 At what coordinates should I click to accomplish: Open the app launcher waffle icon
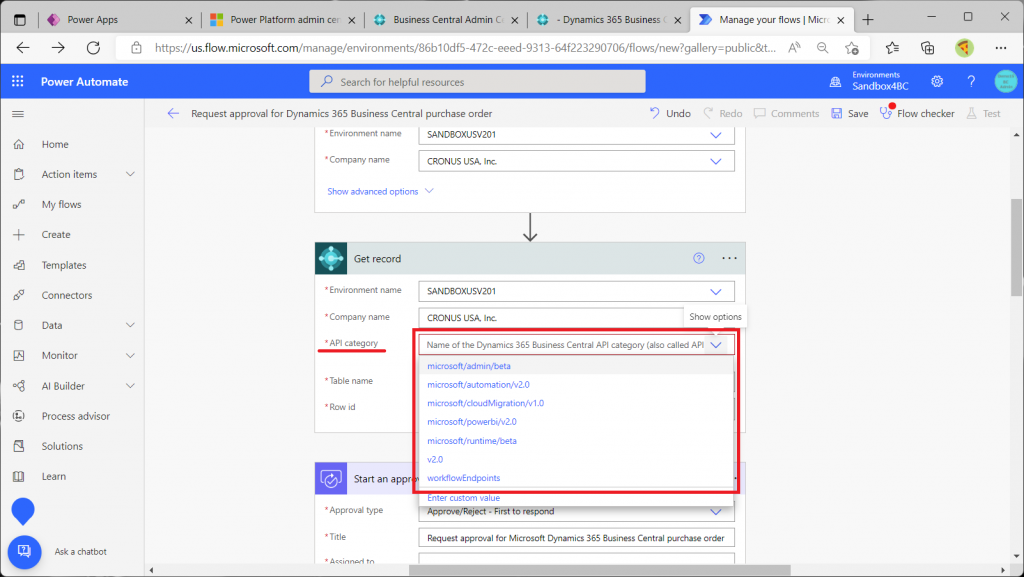(18, 82)
